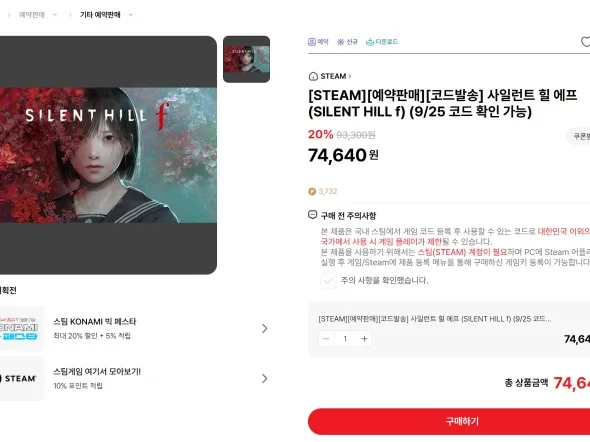590x442 pixels.
Task: Click the 쿠폰 coupon button beside the price
Action: (x=579, y=136)
